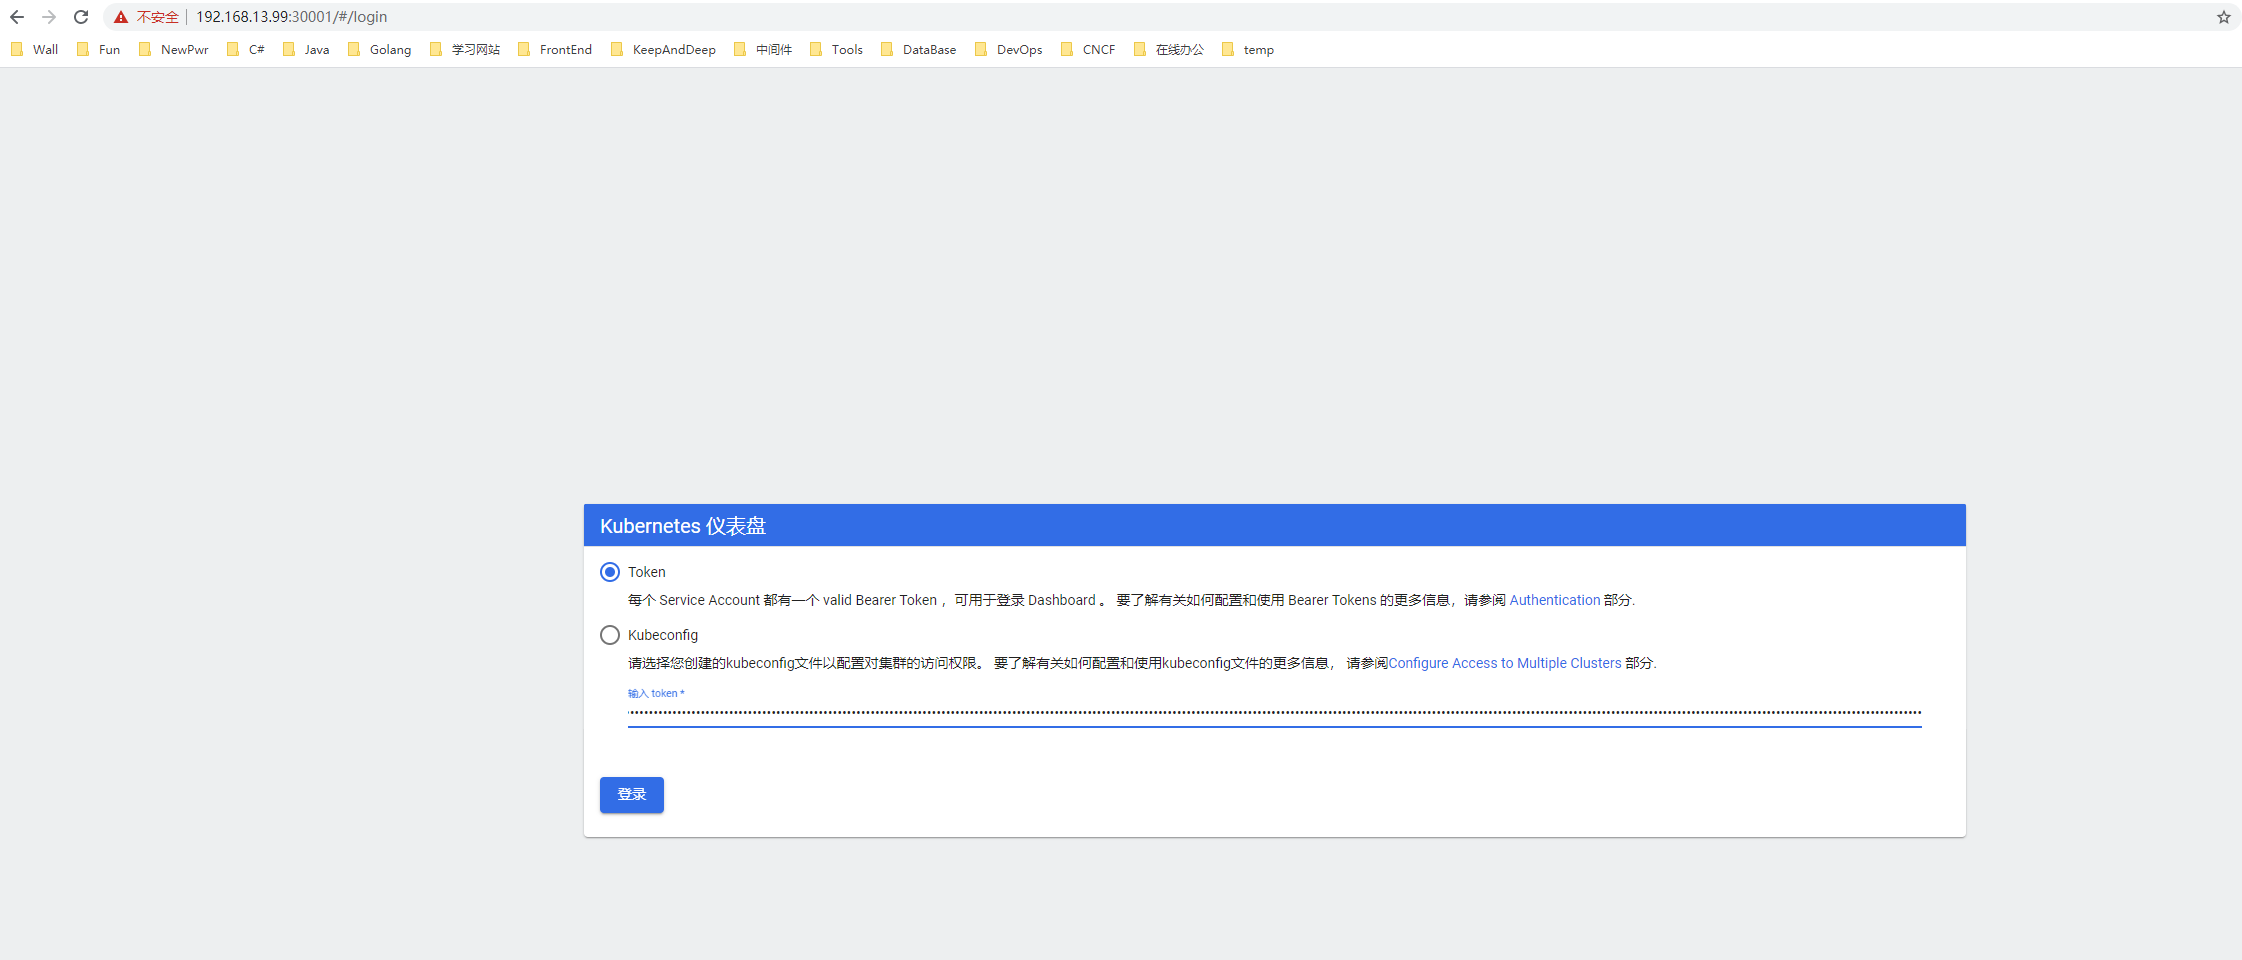The image size is (2242, 960).
Task: Click the browser back arrow
Action: pyautogui.click(x=17, y=17)
